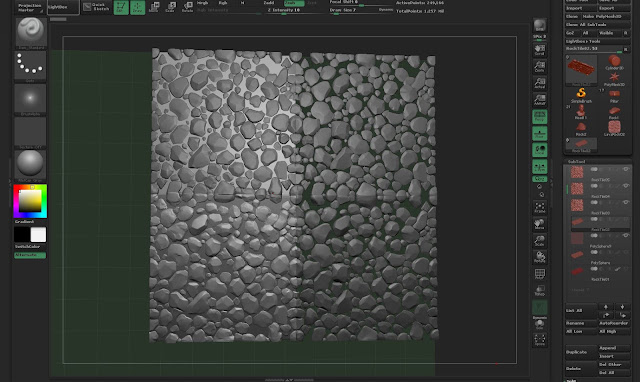Select the right shelf Scale view icon
This screenshot has width=640, height=382.
[x=540, y=240]
